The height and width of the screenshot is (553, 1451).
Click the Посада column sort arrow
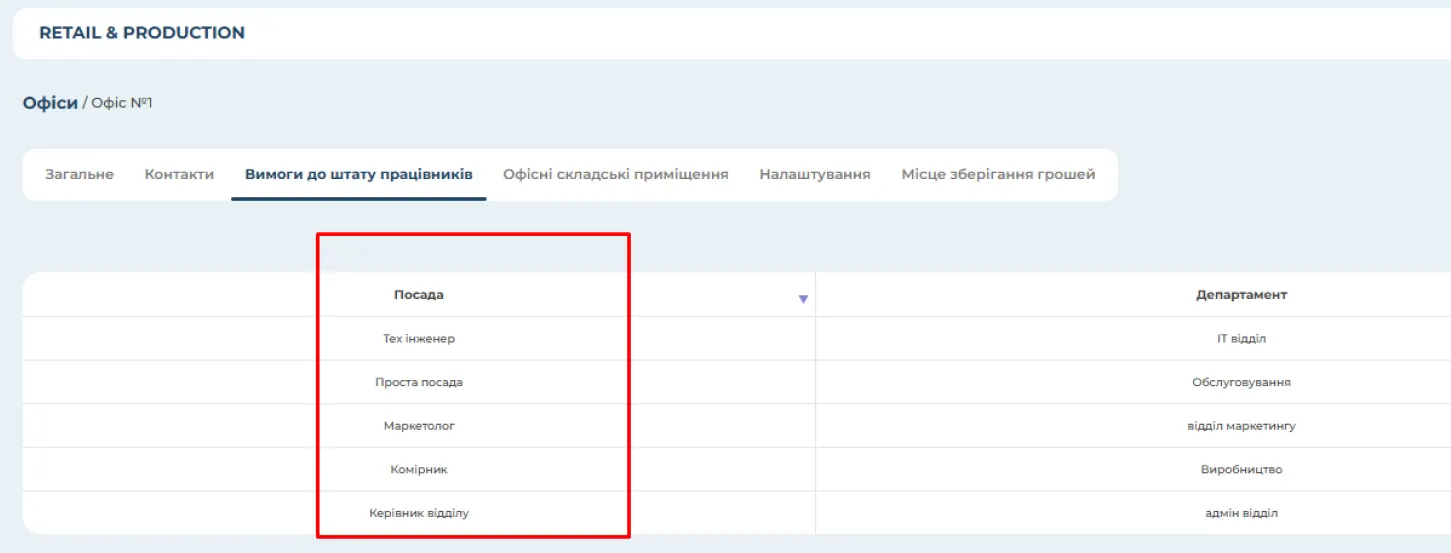(803, 299)
